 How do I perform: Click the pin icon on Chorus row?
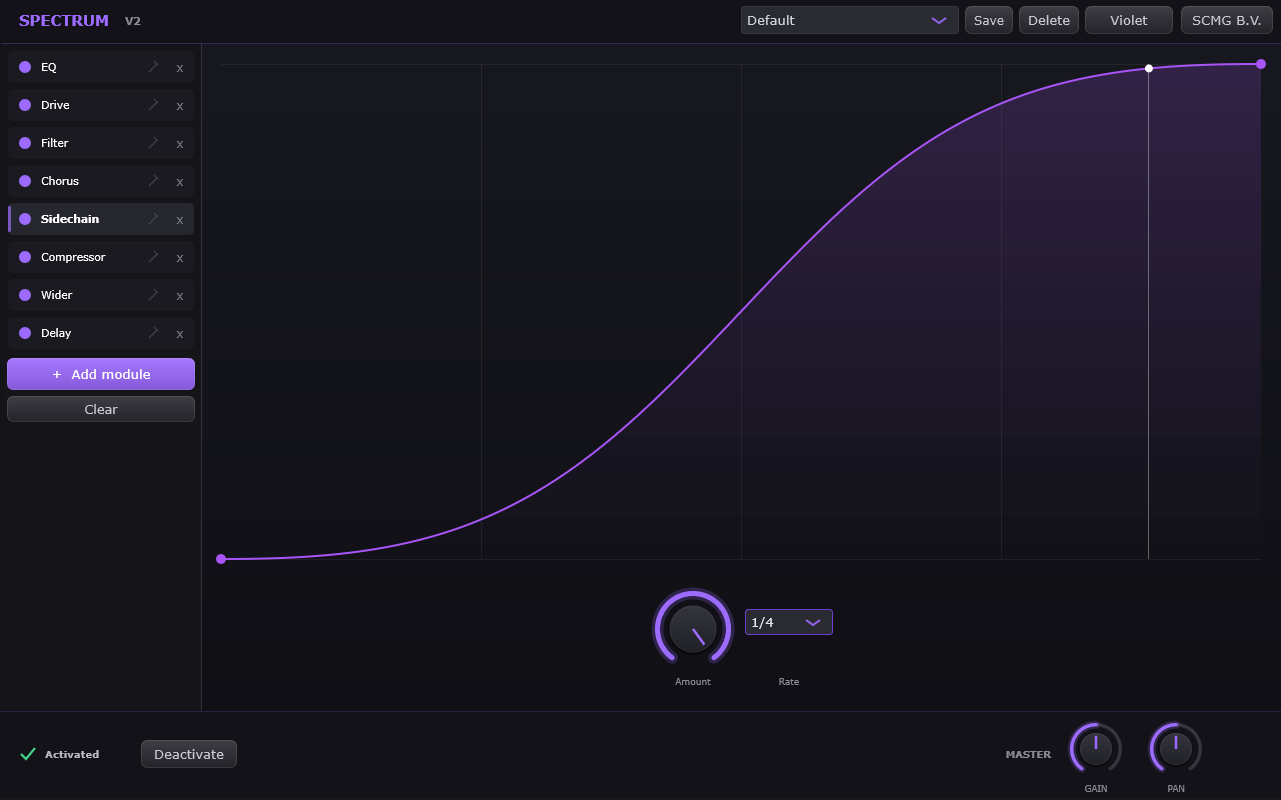coord(153,181)
